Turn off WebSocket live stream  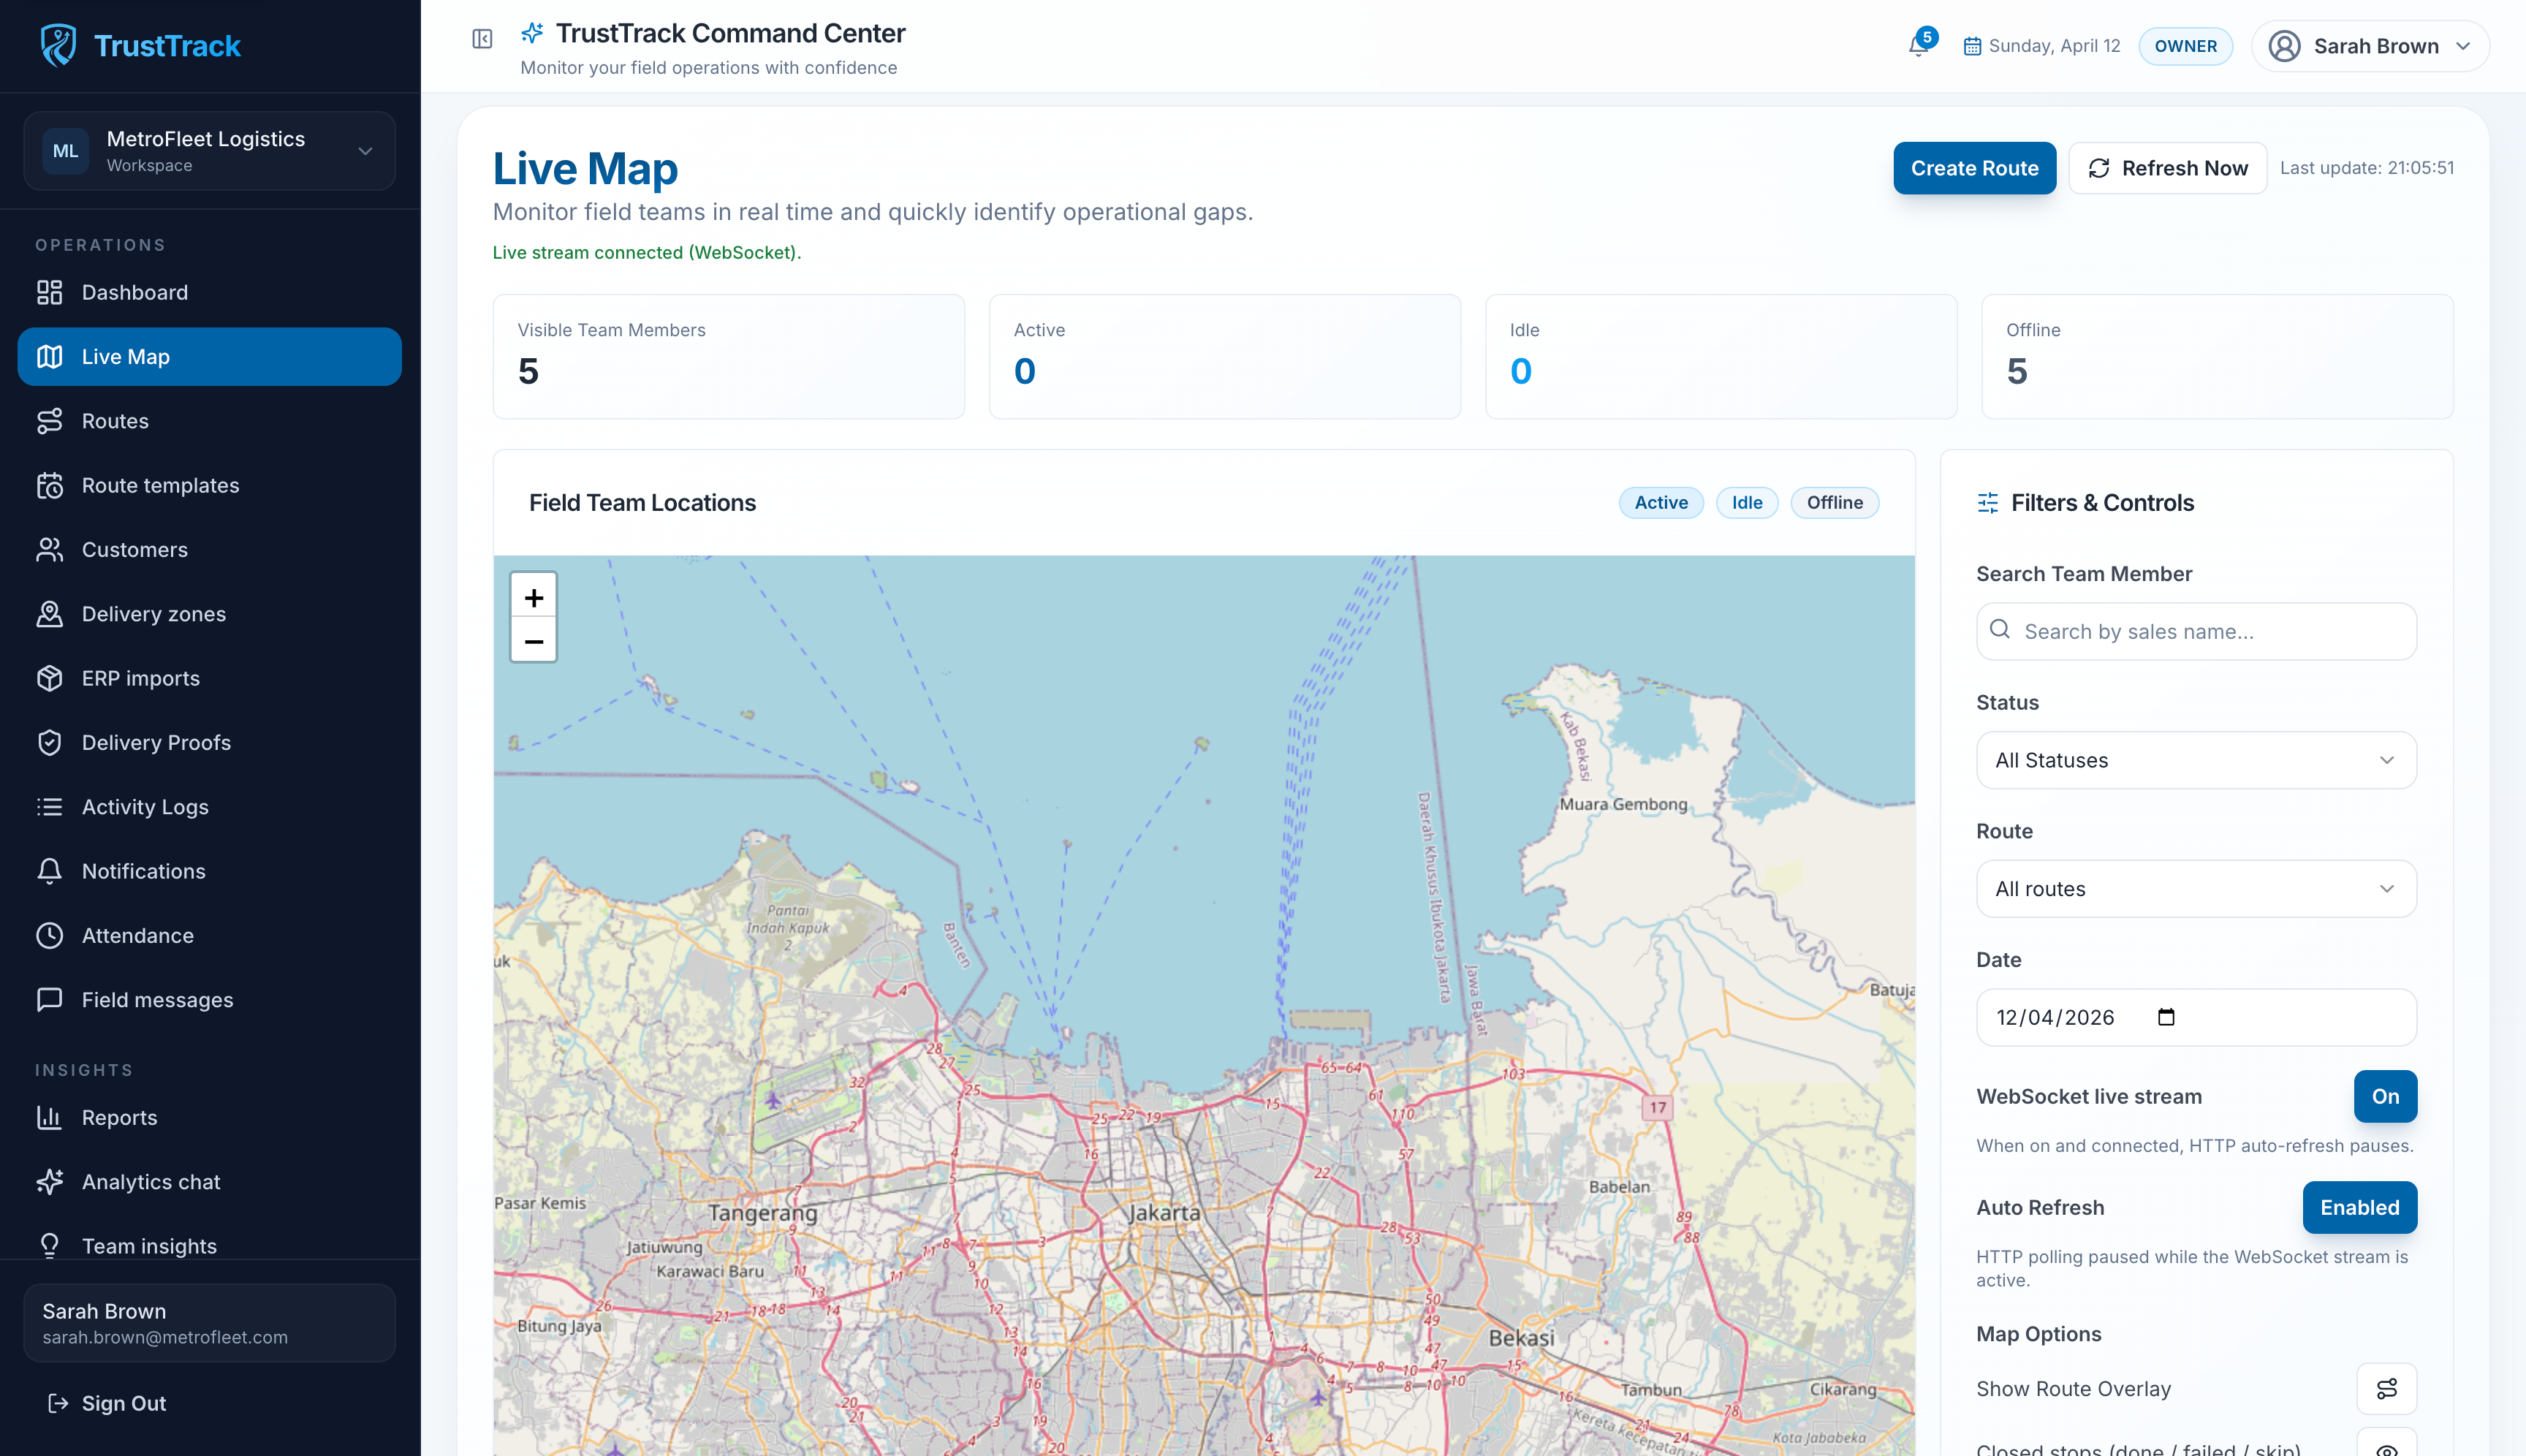2385,1096
